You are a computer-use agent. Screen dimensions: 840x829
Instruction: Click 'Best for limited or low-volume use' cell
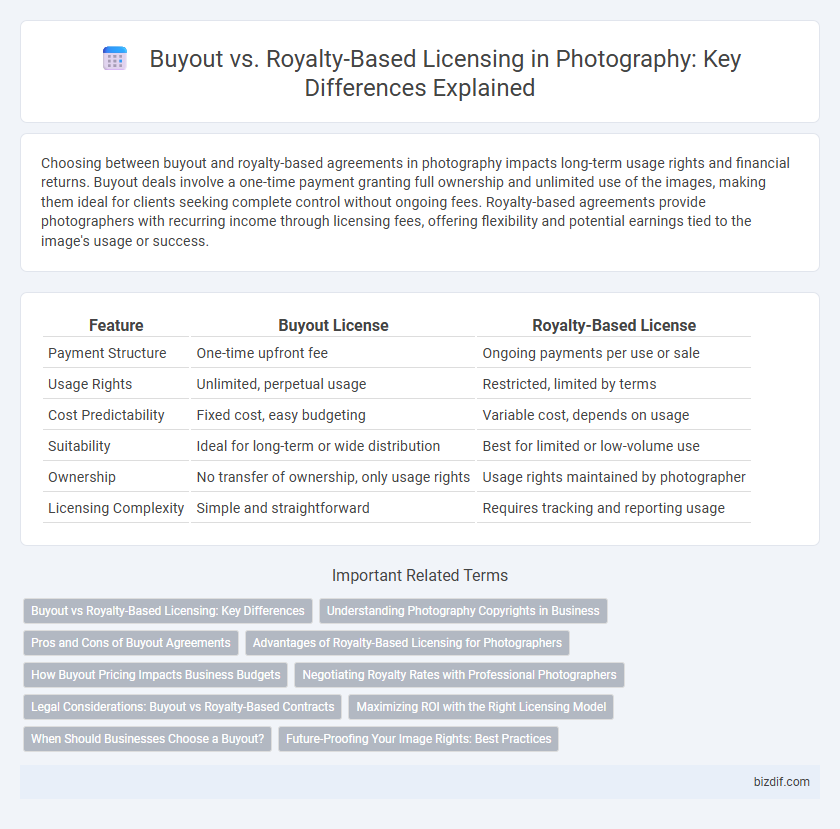coord(614,446)
